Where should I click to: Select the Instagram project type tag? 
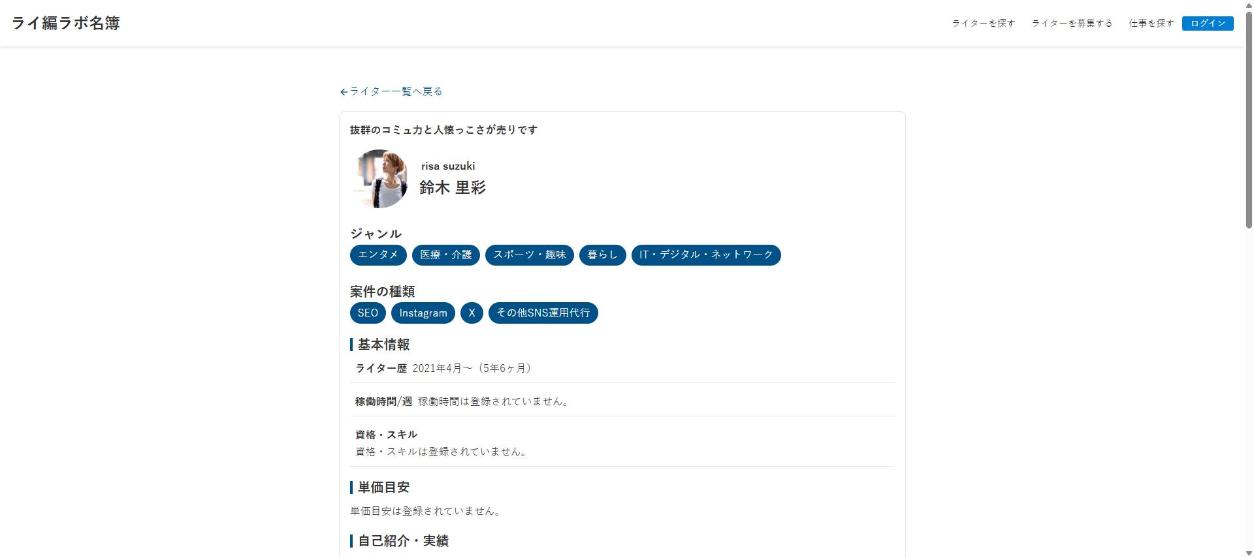[x=423, y=313]
